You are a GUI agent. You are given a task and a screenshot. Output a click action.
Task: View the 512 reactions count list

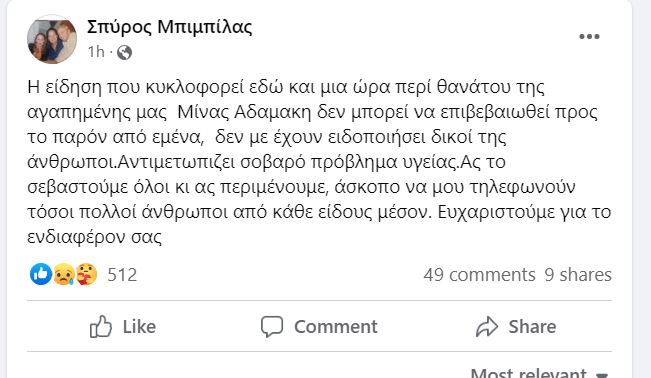(x=122, y=275)
